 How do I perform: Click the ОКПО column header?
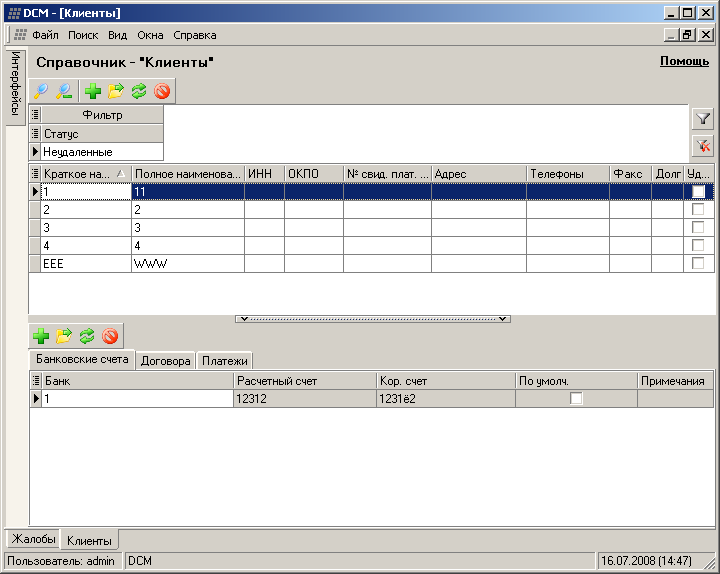314,174
